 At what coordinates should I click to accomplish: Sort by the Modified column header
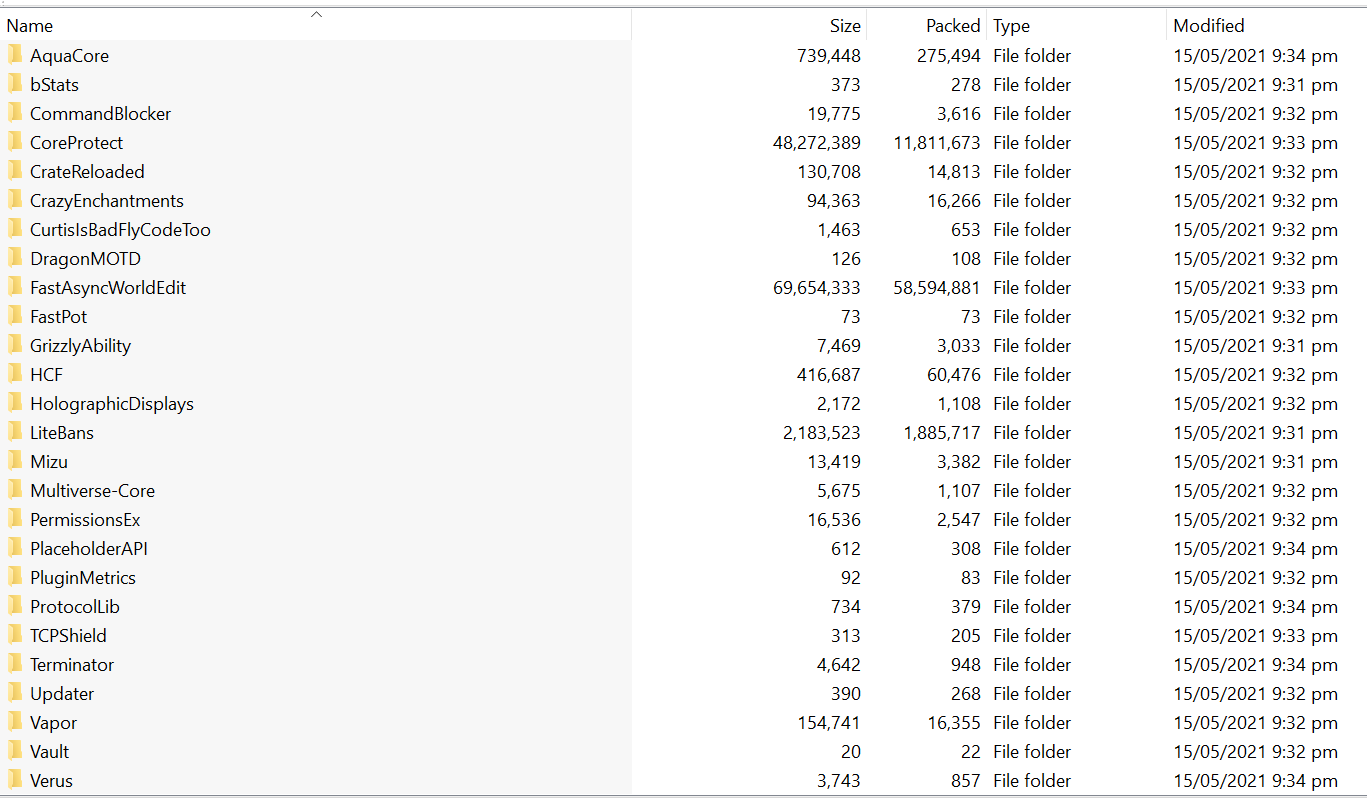[x=1266, y=25]
